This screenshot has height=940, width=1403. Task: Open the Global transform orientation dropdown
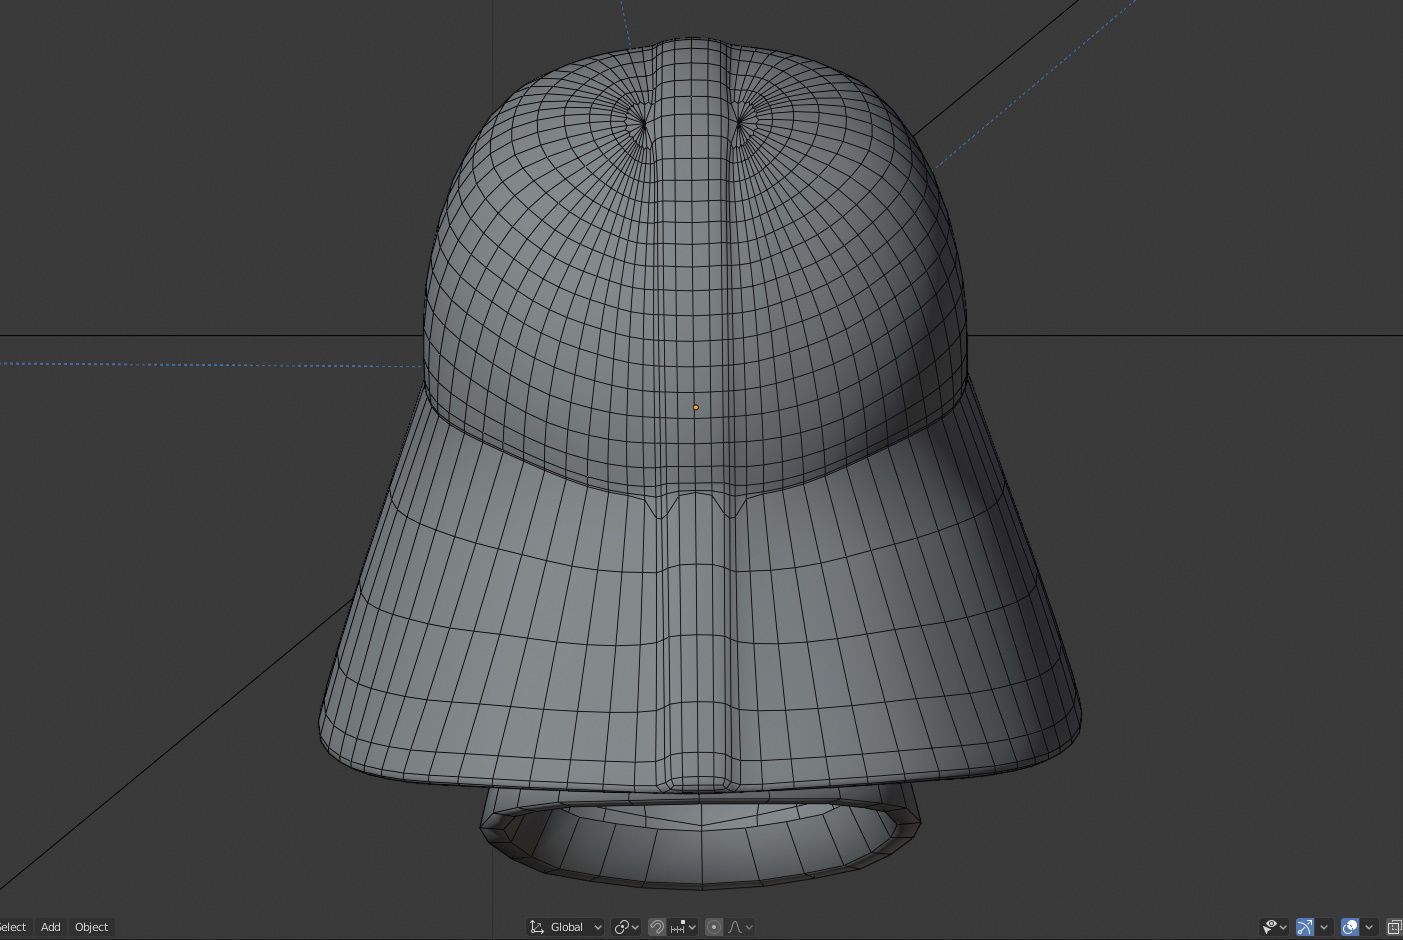click(x=566, y=927)
